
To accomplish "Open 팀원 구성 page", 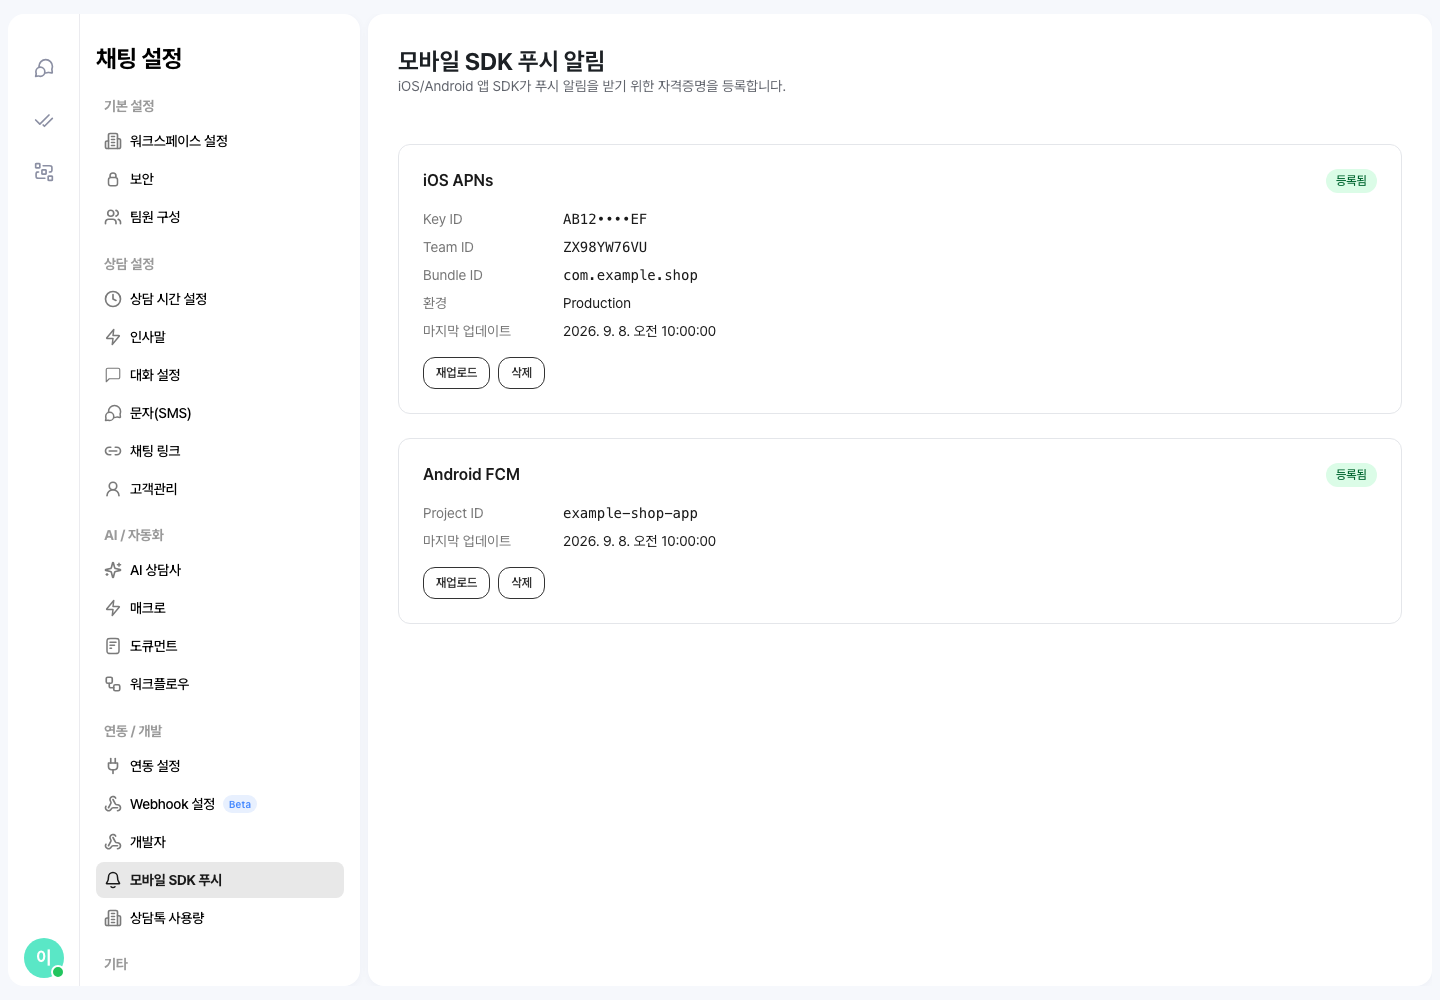I will 220,217.
